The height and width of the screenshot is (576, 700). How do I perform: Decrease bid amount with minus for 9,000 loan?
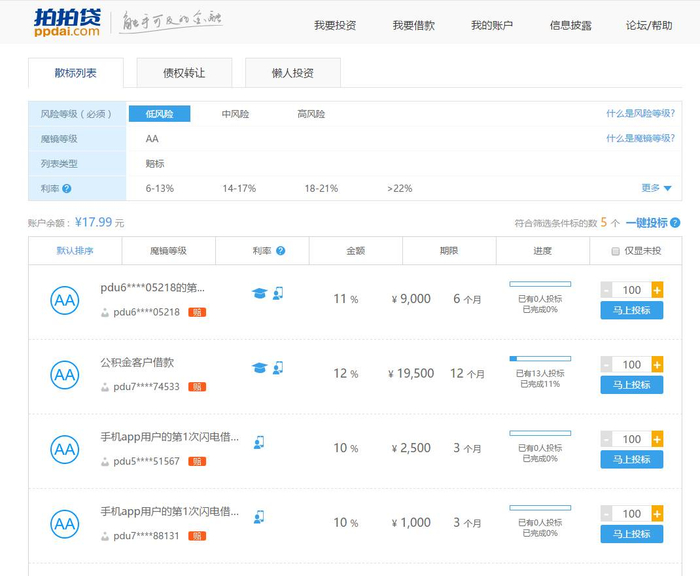point(606,290)
